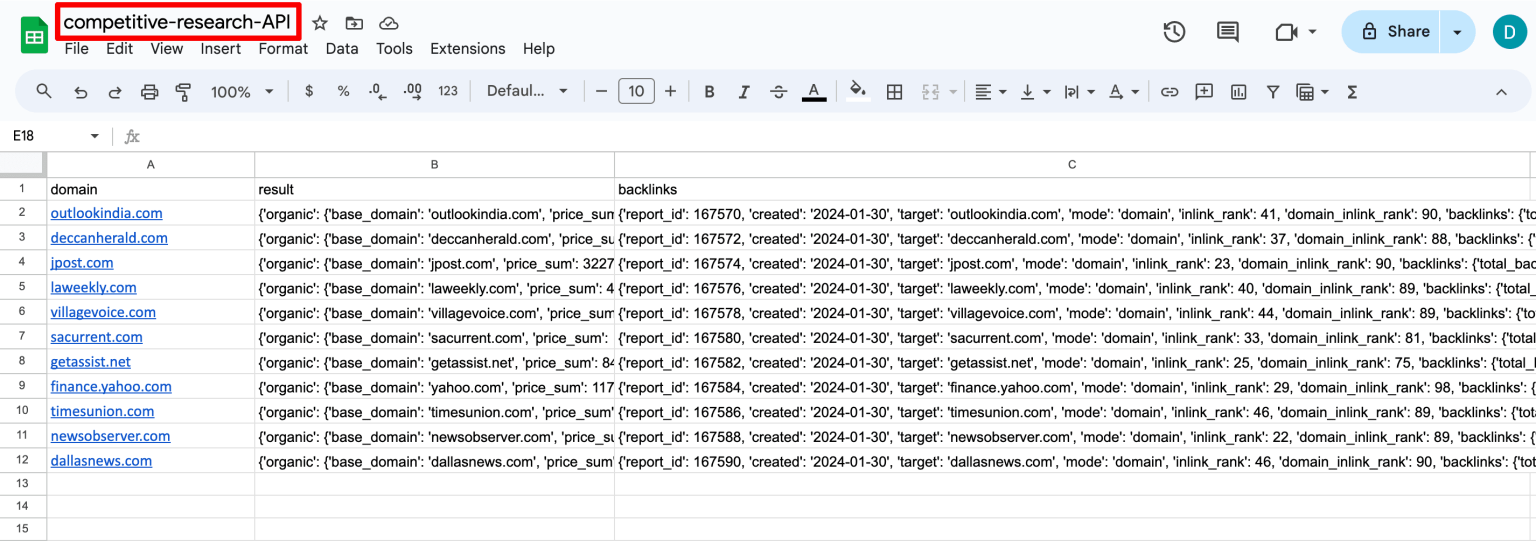
Task: Click the Undo arrow
Action: click(x=81, y=92)
